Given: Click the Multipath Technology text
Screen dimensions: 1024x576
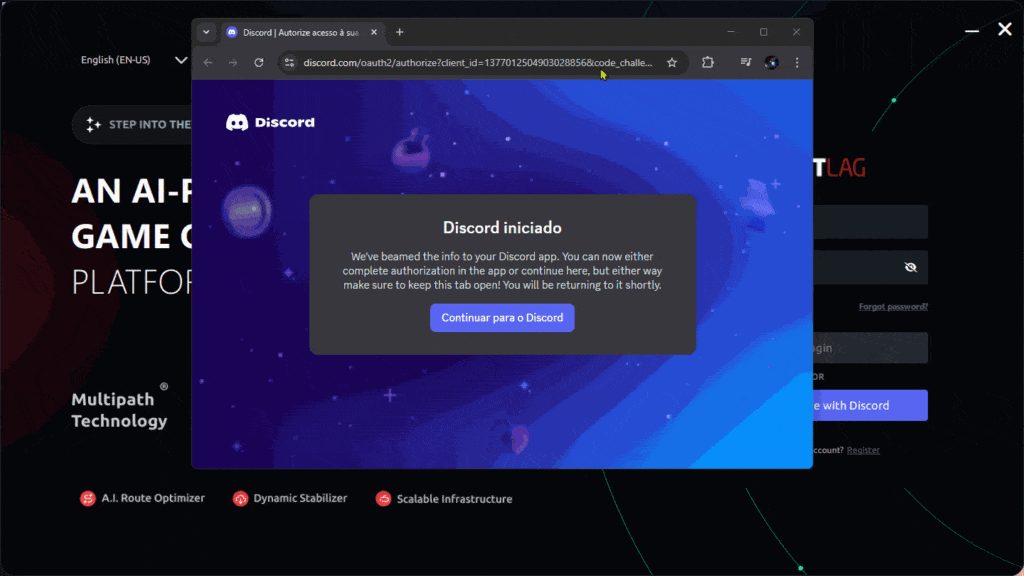Looking at the screenshot, I should pos(120,410).
